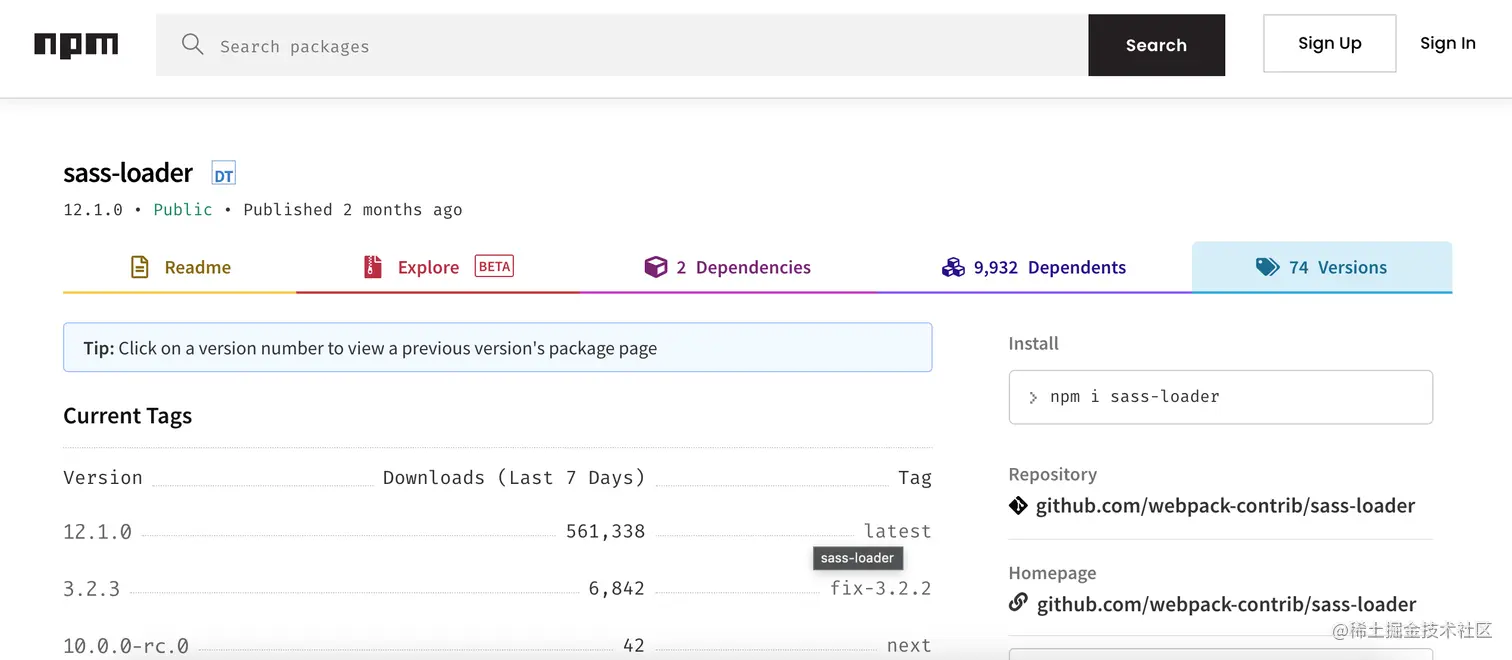Select version 3.2.3 in Current Tags

pos(92,588)
